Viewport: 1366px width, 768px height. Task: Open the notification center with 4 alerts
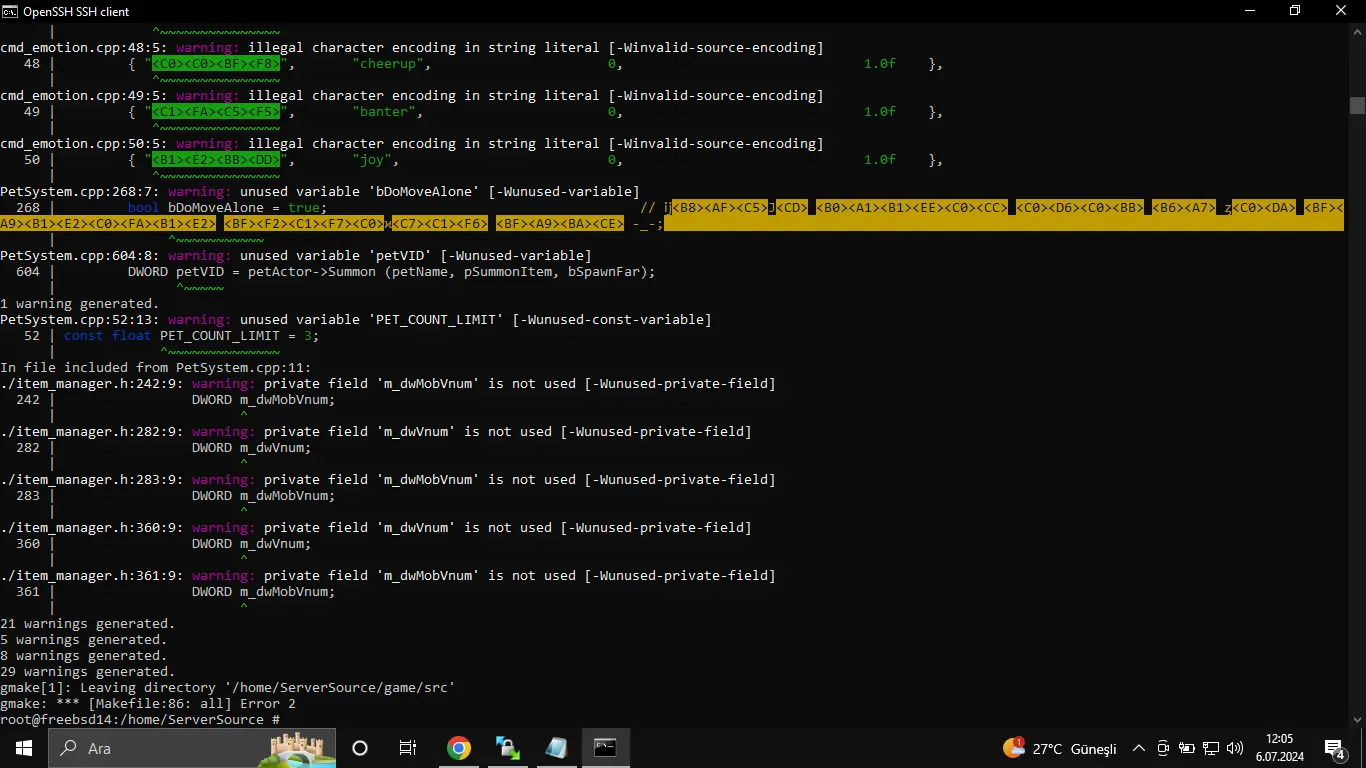tap(1335, 748)
